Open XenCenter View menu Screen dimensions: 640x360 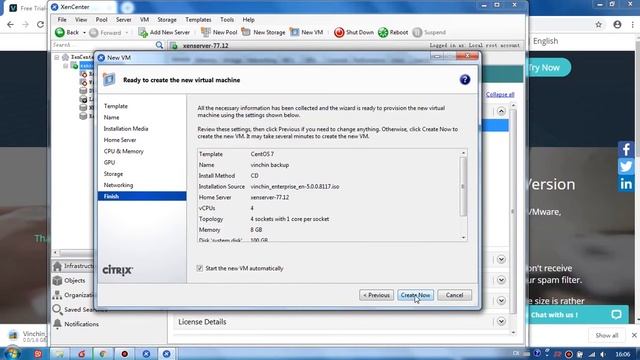point(81,20)
